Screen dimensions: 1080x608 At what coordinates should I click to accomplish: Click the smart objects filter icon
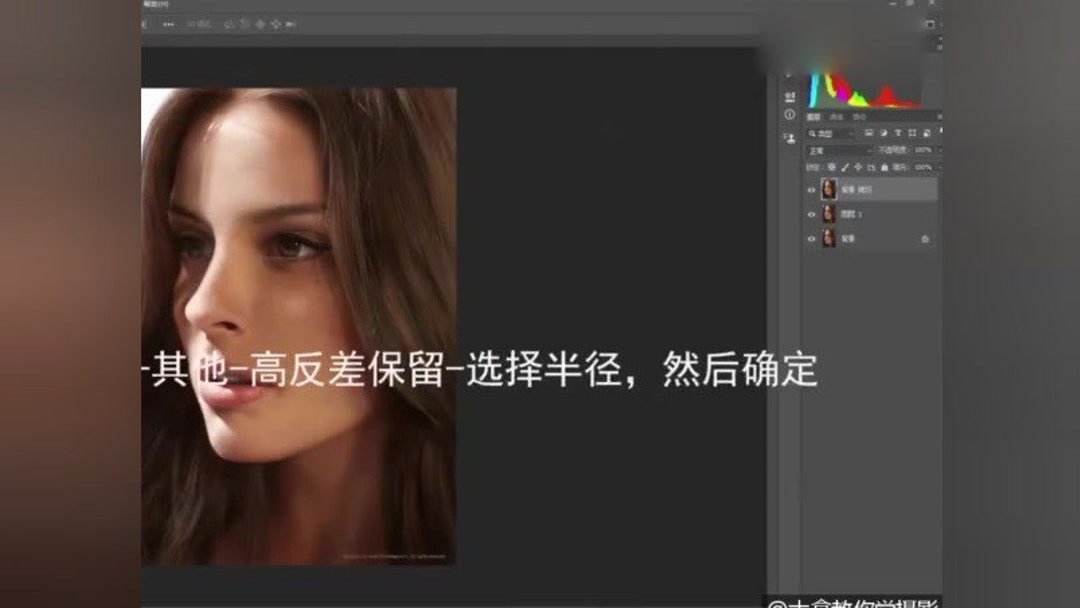click(x=927, y=132)
